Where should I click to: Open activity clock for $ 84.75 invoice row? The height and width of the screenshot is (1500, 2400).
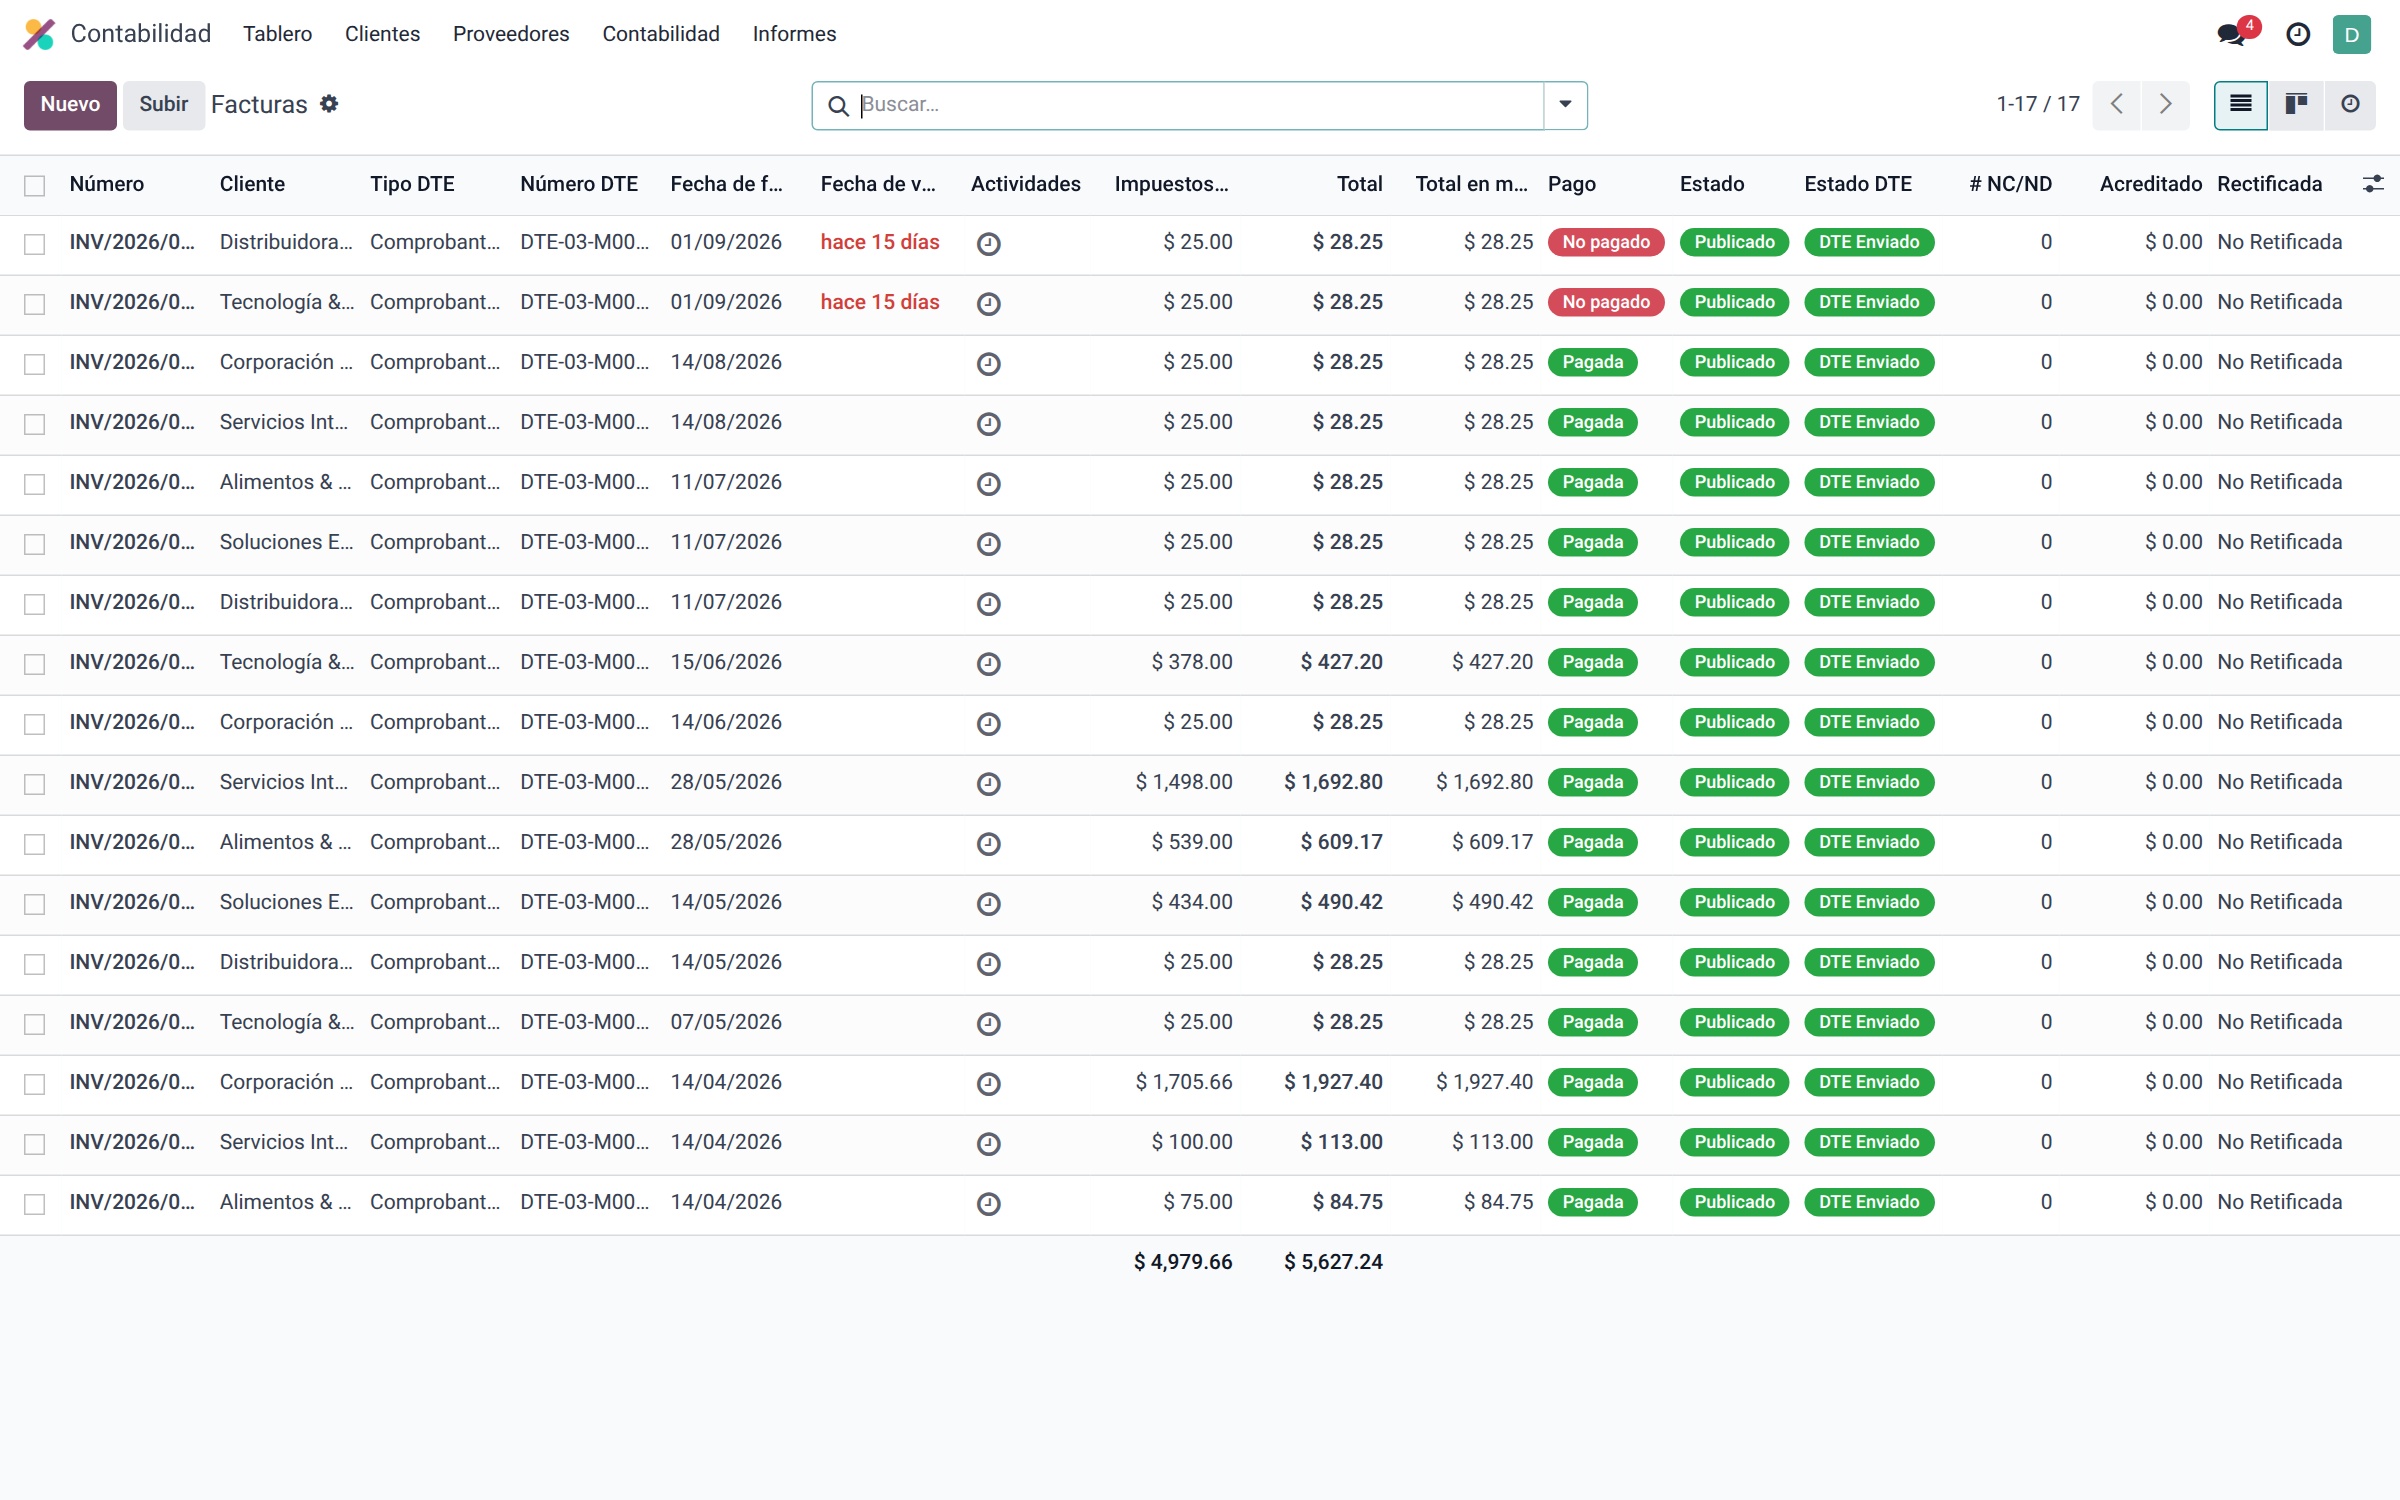point(988,1203)
